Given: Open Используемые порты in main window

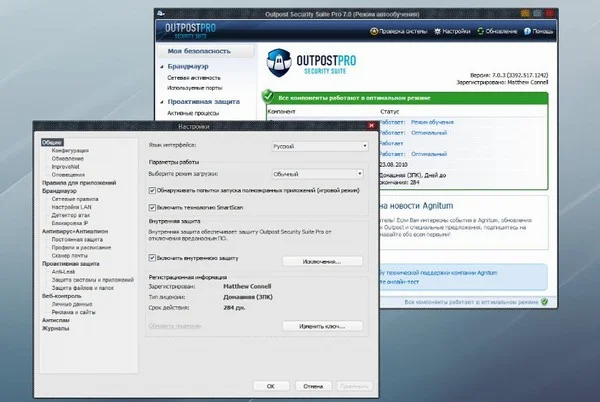Looking at the screenshot, I should pos(194,88).
